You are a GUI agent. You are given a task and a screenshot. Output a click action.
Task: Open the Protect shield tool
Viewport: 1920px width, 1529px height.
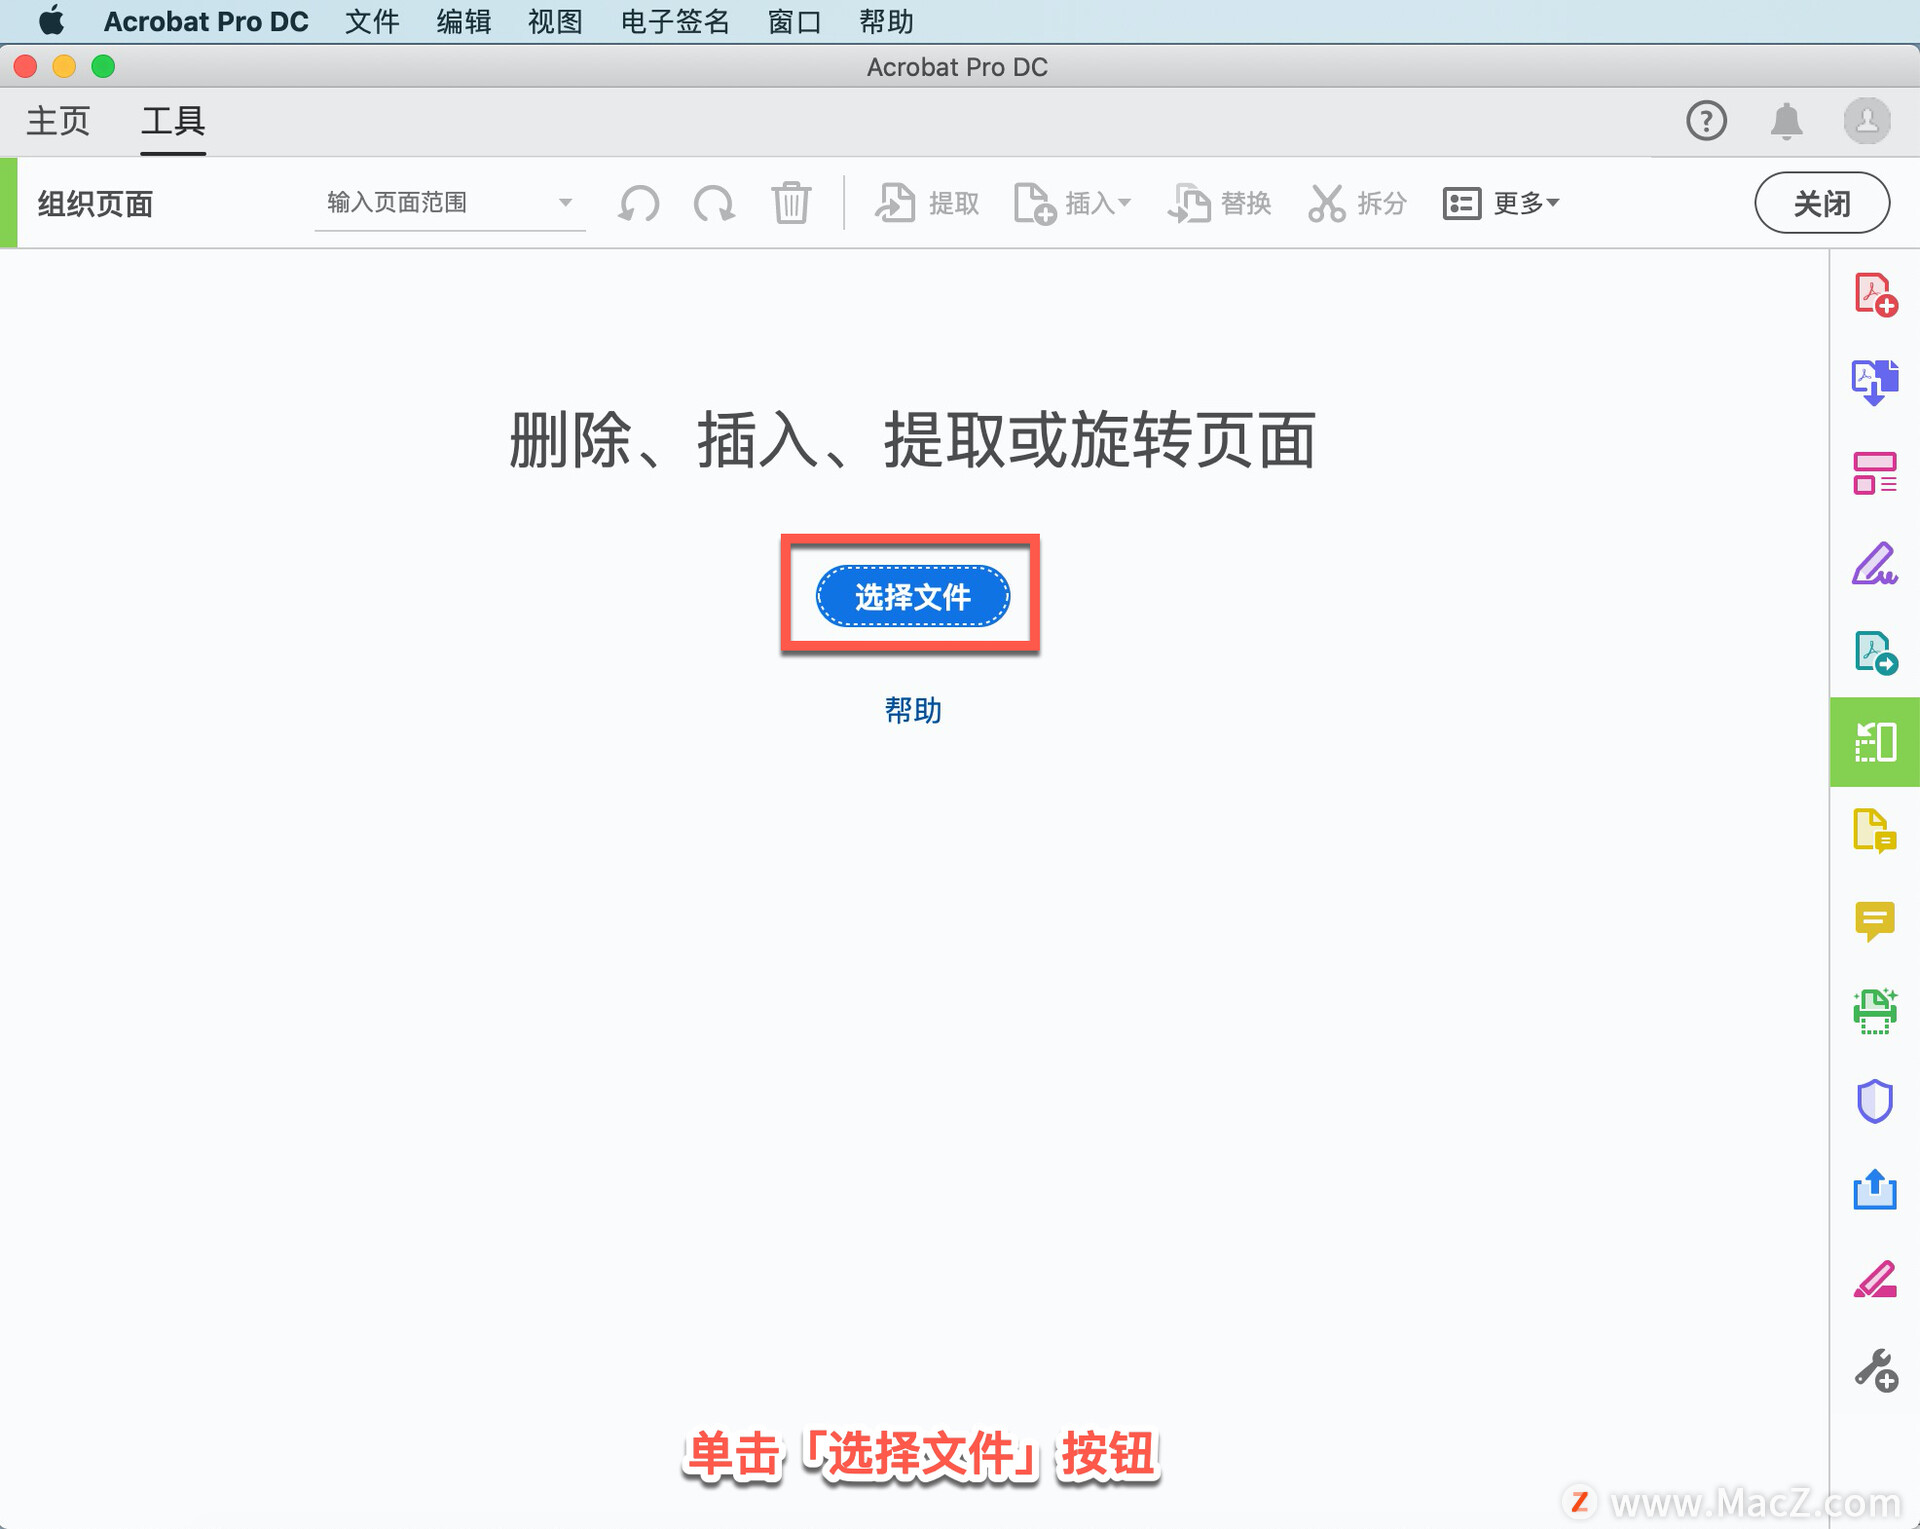point(1874,1101)
